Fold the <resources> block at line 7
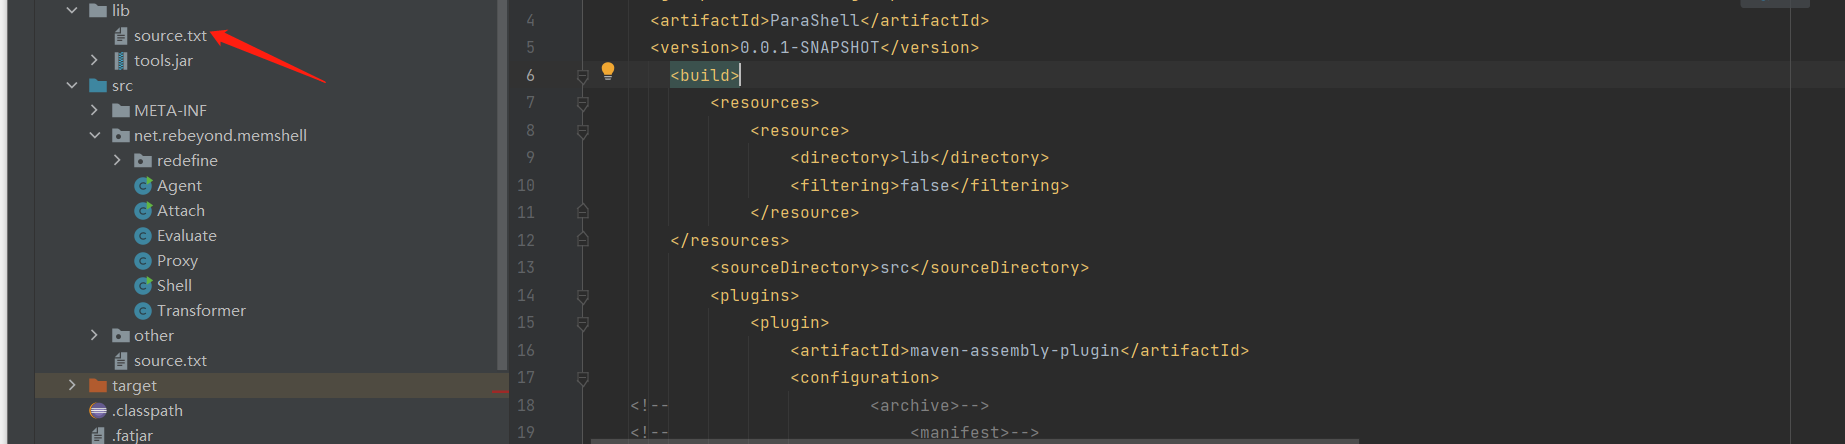The height and width of the screenshot is (444, 1845). point(583,103)
